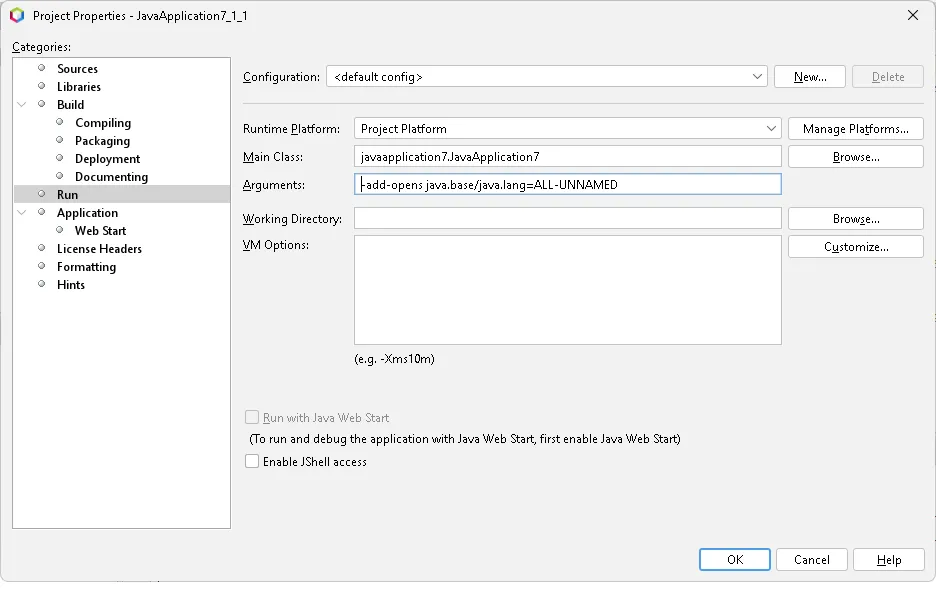The image size is (936, 600).
Task: Go to Web Start category
Action: (x=100, y=231)
